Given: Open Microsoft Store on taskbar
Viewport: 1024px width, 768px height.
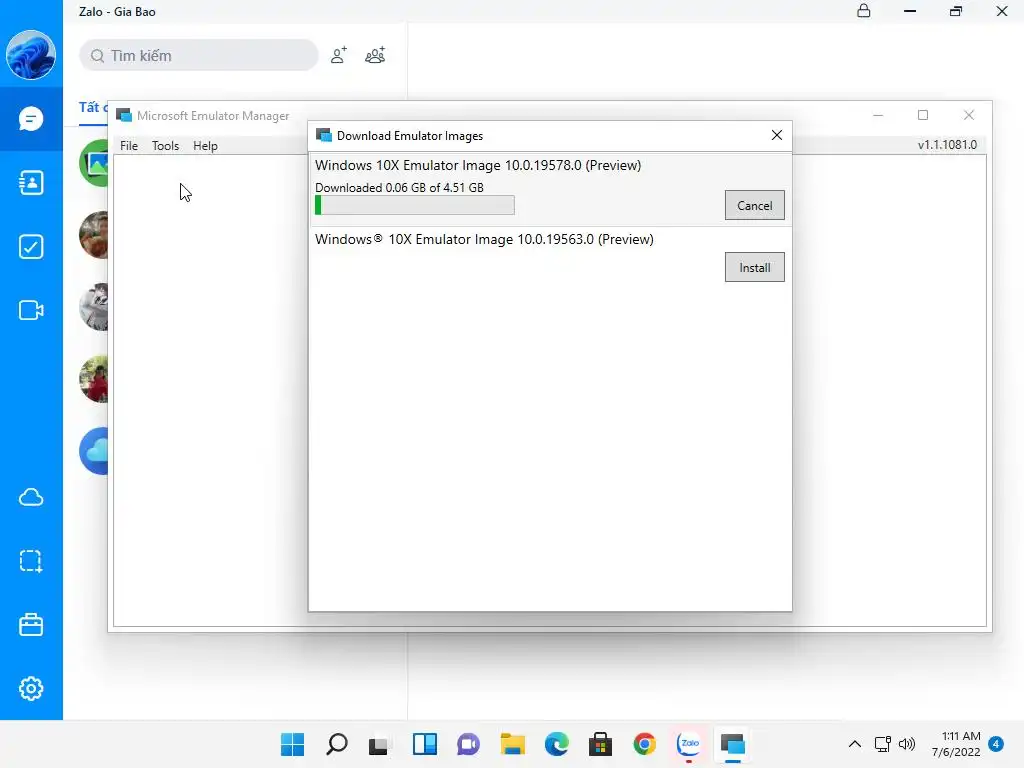Looking at the screenshot, I should tap(600, 744).
